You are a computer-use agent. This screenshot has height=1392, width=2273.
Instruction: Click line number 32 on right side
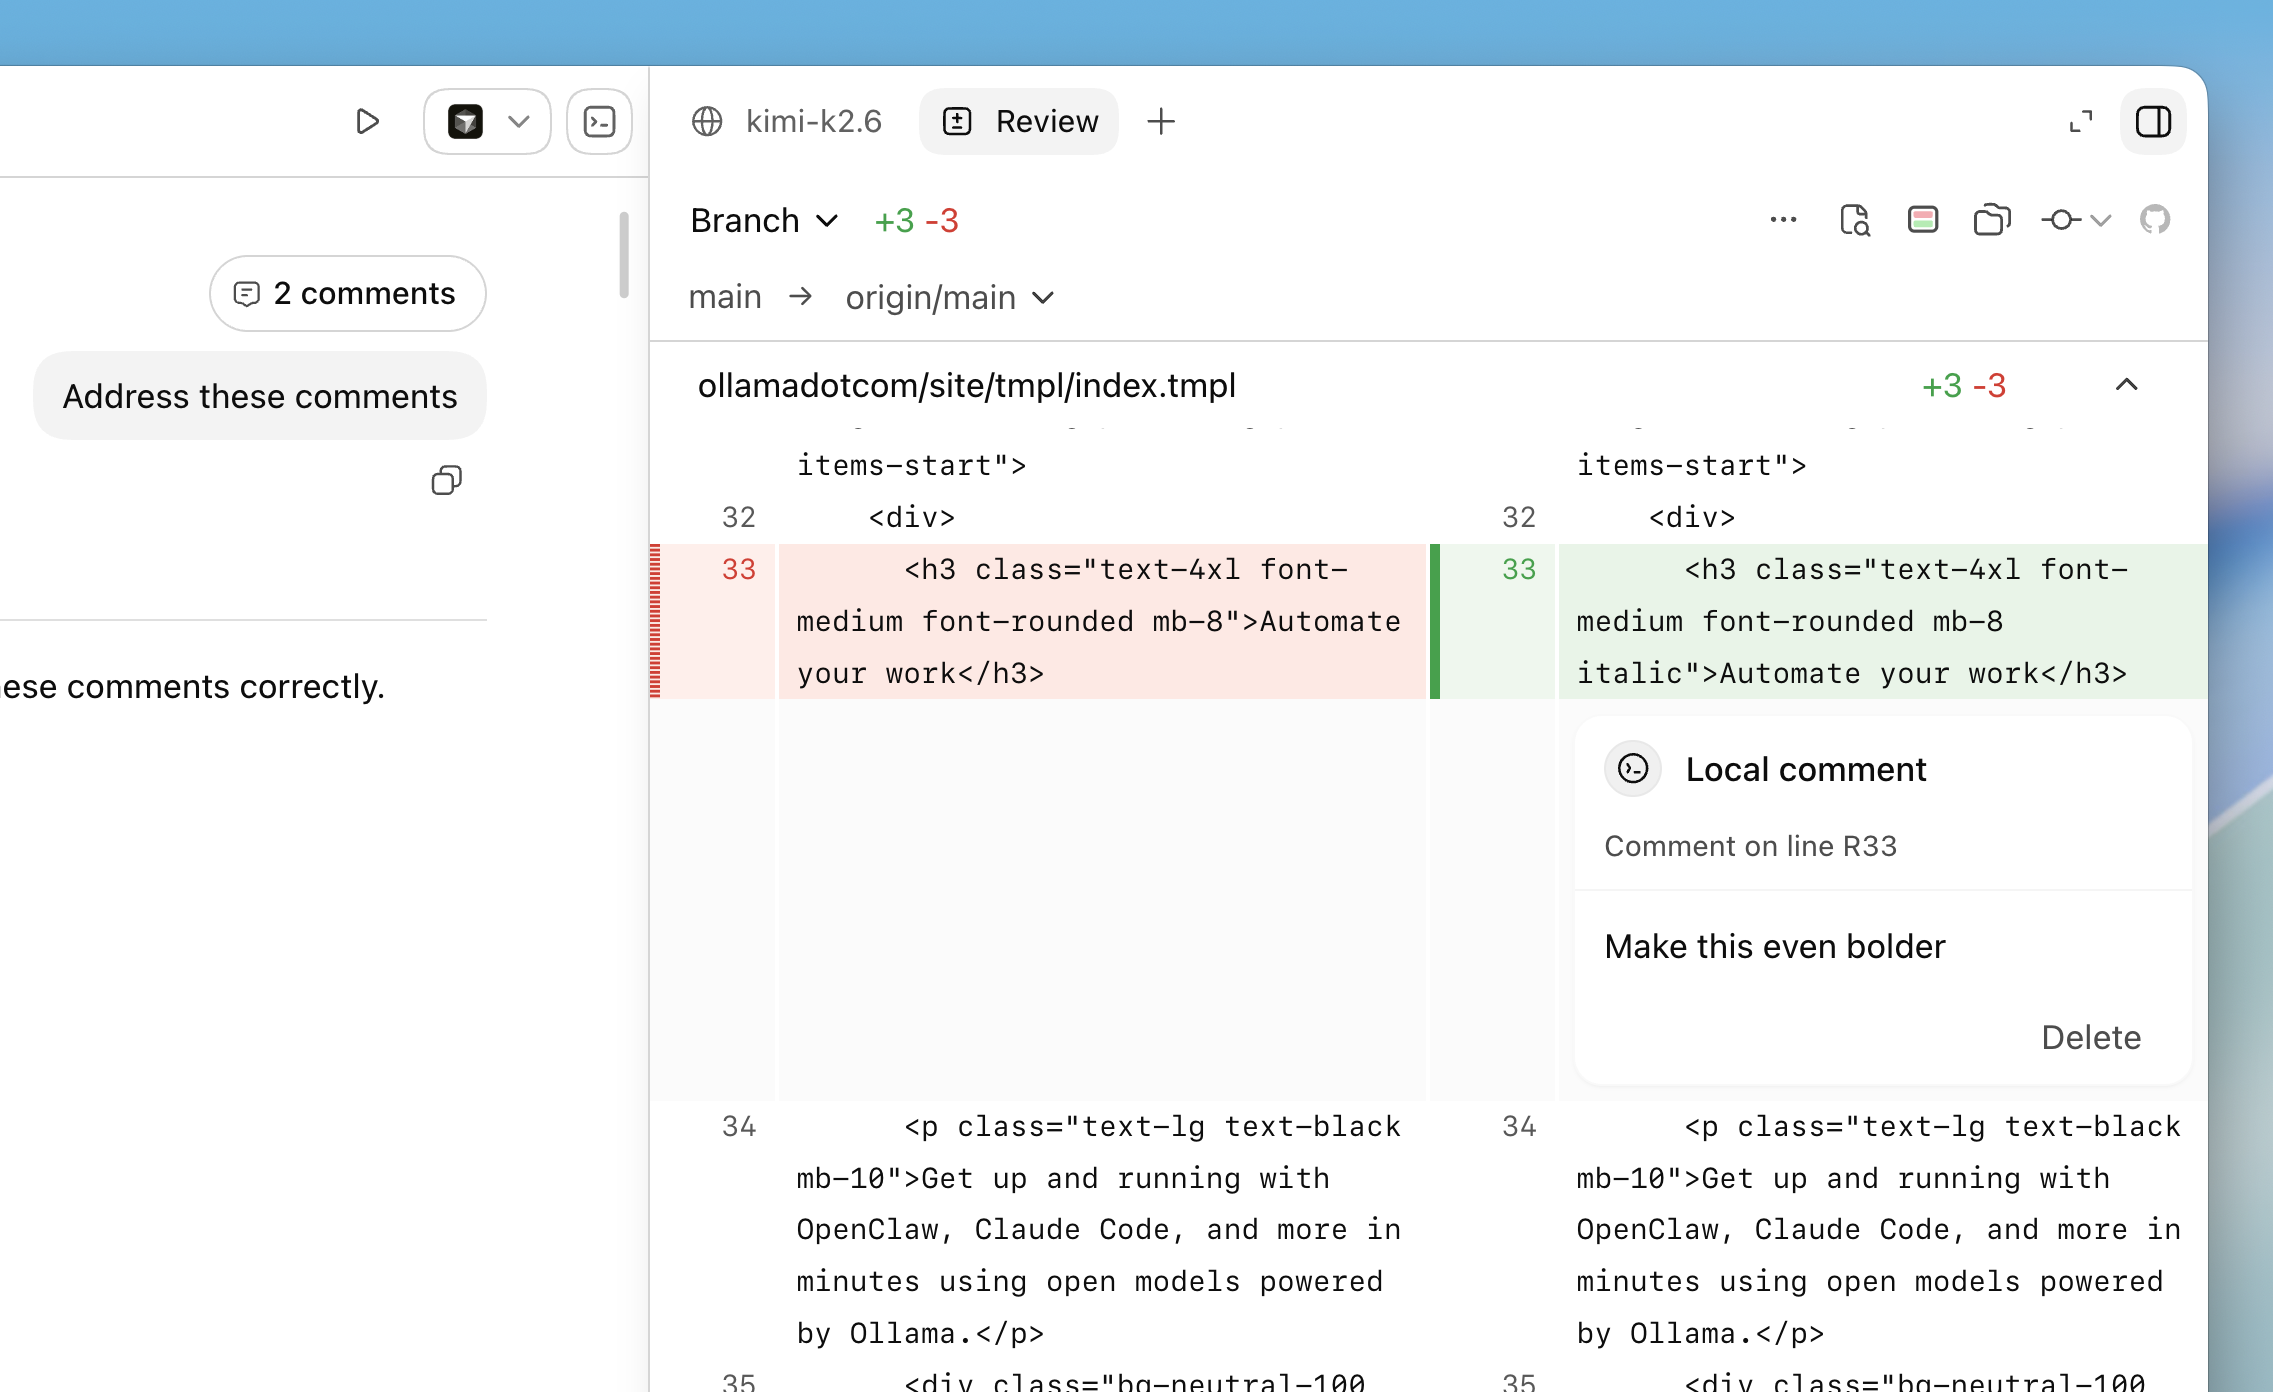click(1519, 518)
